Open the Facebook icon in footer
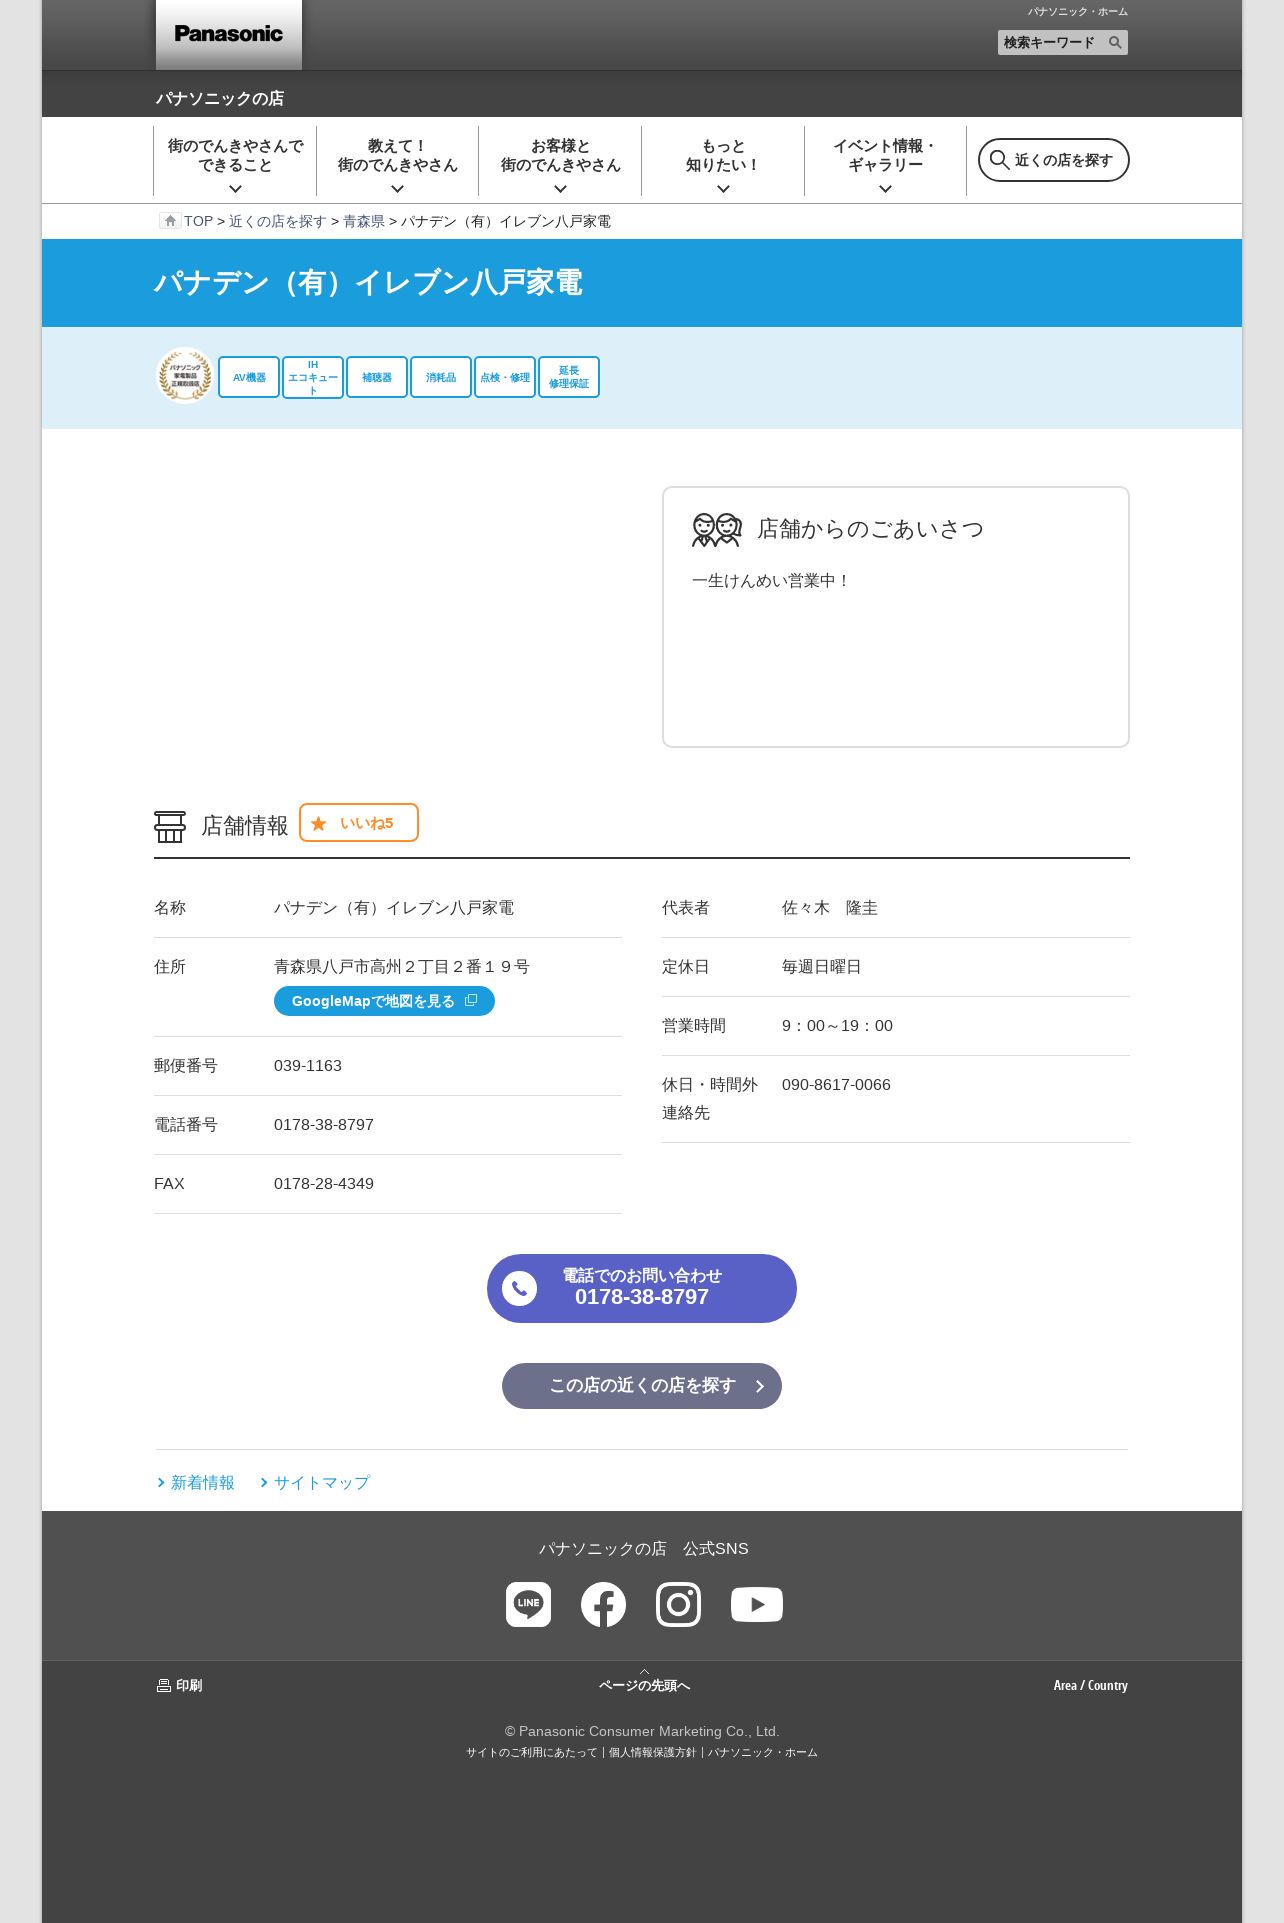This screenshot has height=1923, width=1284. (603, 1604)
